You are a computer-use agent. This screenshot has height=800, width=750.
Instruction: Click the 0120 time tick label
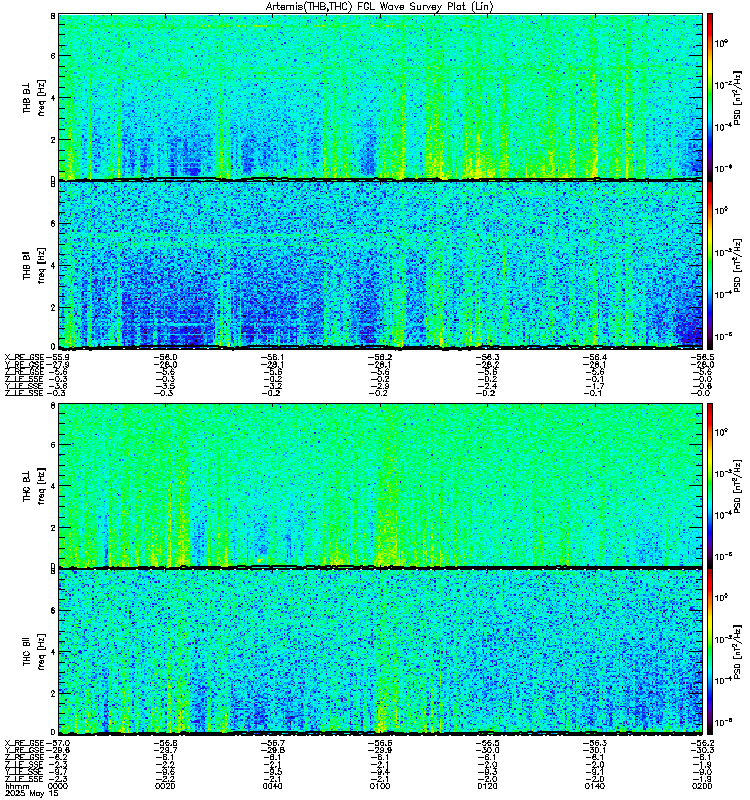tap(487, 786)
